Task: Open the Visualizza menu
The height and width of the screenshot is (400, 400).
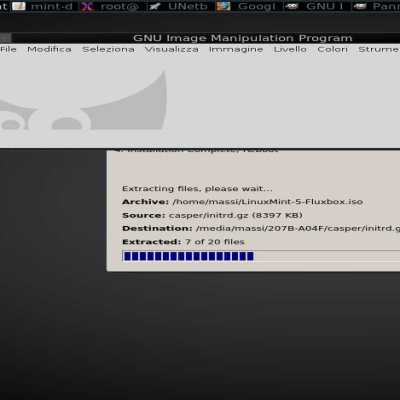Action: (x=172, y=49)
